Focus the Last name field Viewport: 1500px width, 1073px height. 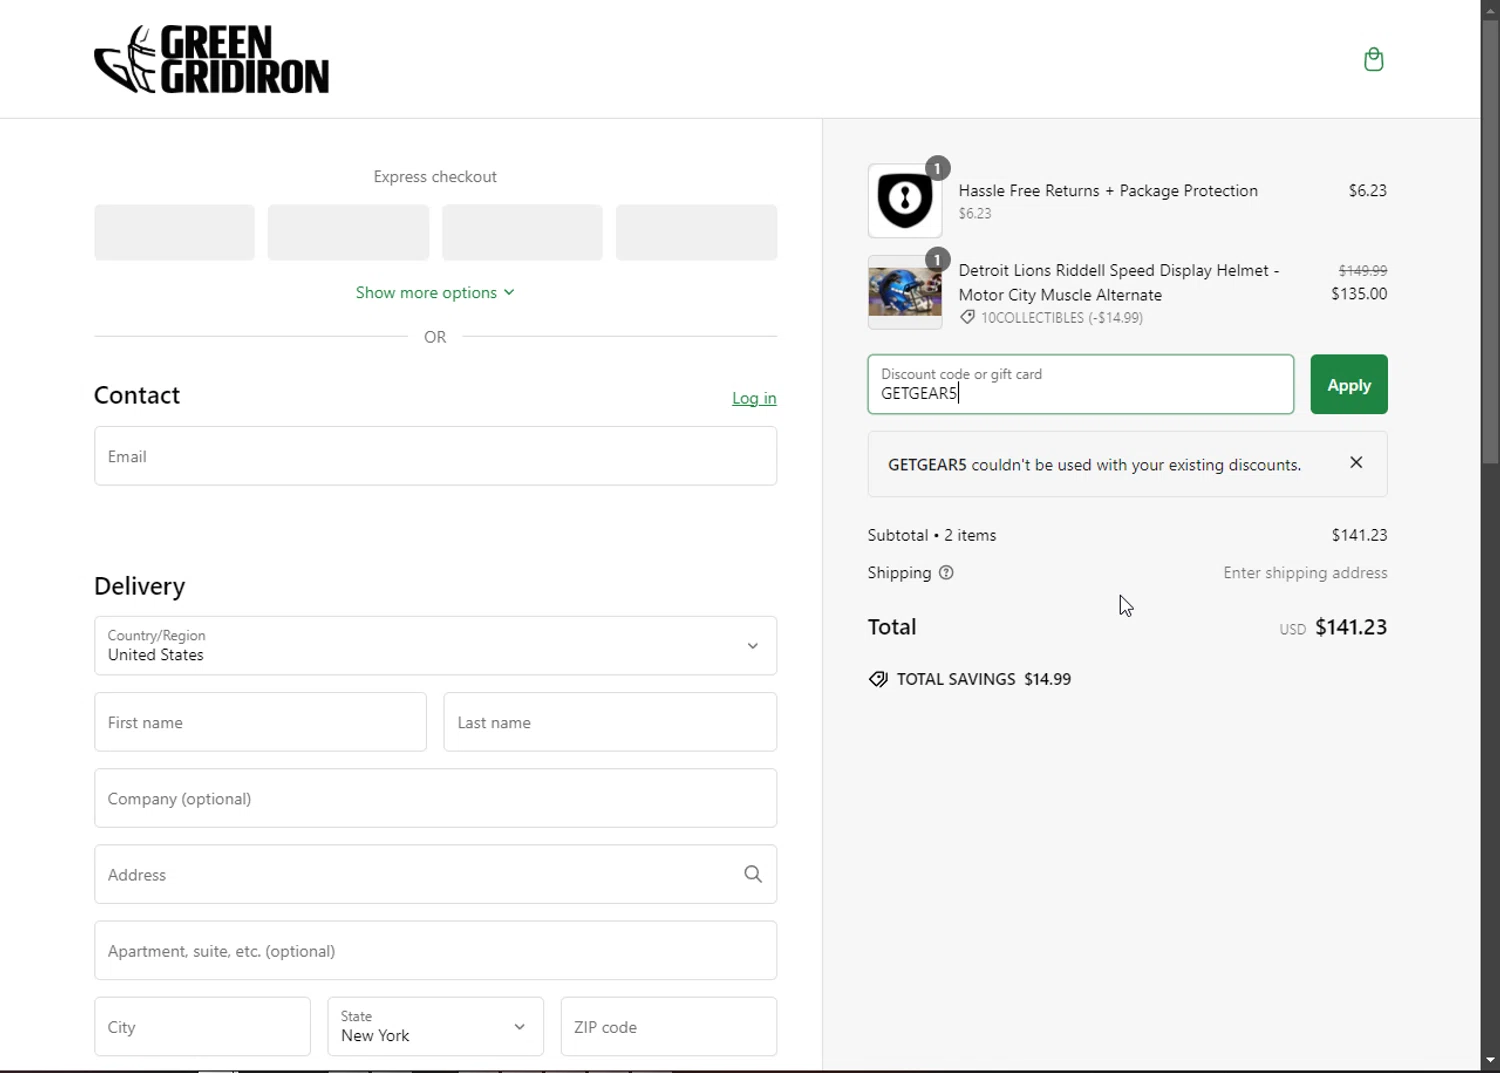[610, 722]
